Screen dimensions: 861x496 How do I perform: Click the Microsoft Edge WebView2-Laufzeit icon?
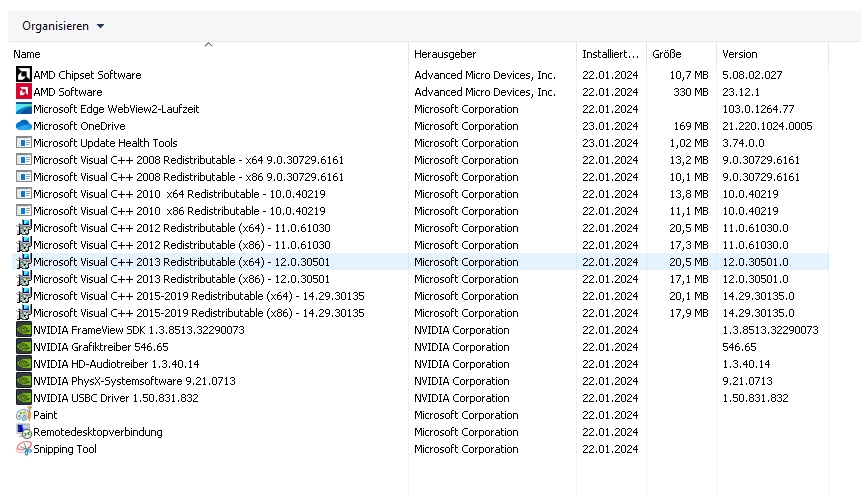[24, 109]
